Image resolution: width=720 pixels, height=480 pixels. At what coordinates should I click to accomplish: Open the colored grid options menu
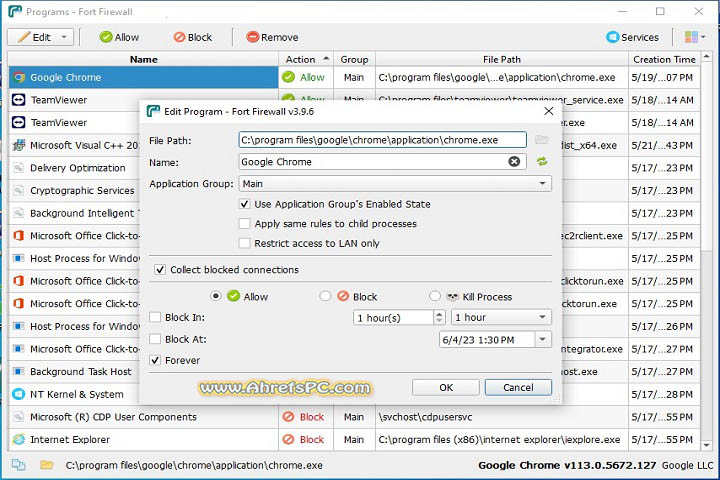point(694,37)
